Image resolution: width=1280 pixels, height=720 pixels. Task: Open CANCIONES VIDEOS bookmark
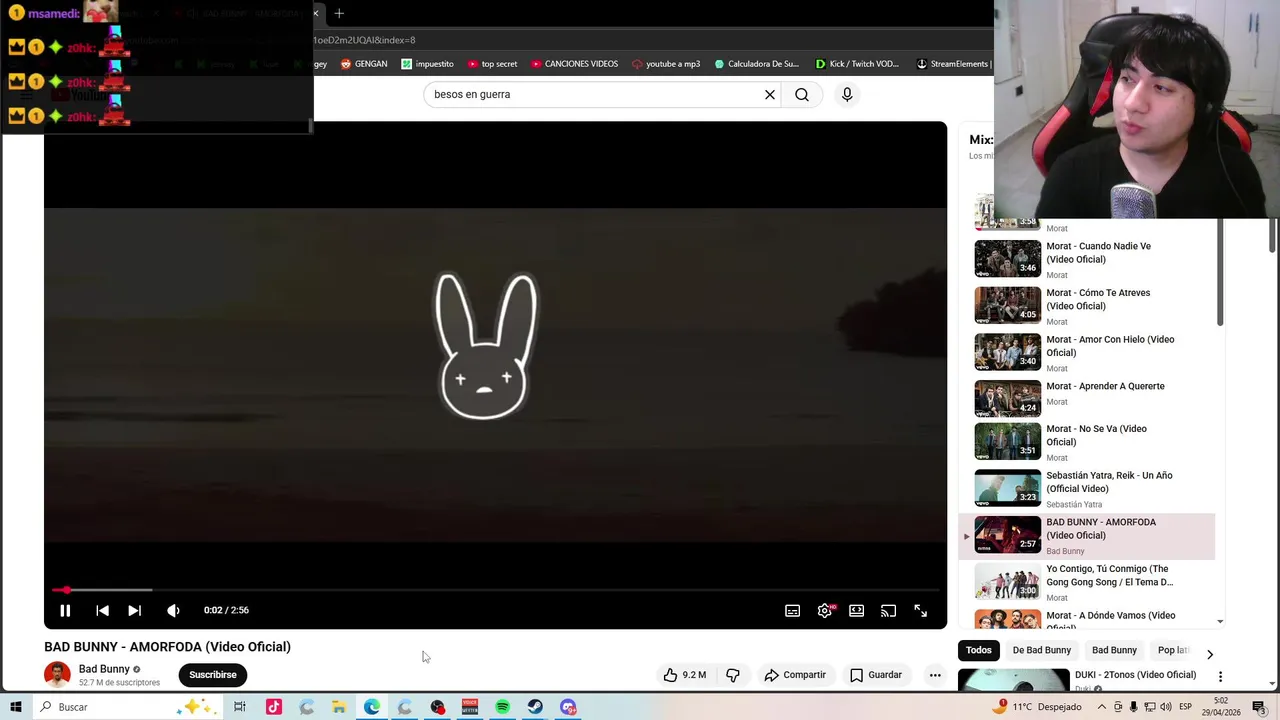tap(574, 64)
